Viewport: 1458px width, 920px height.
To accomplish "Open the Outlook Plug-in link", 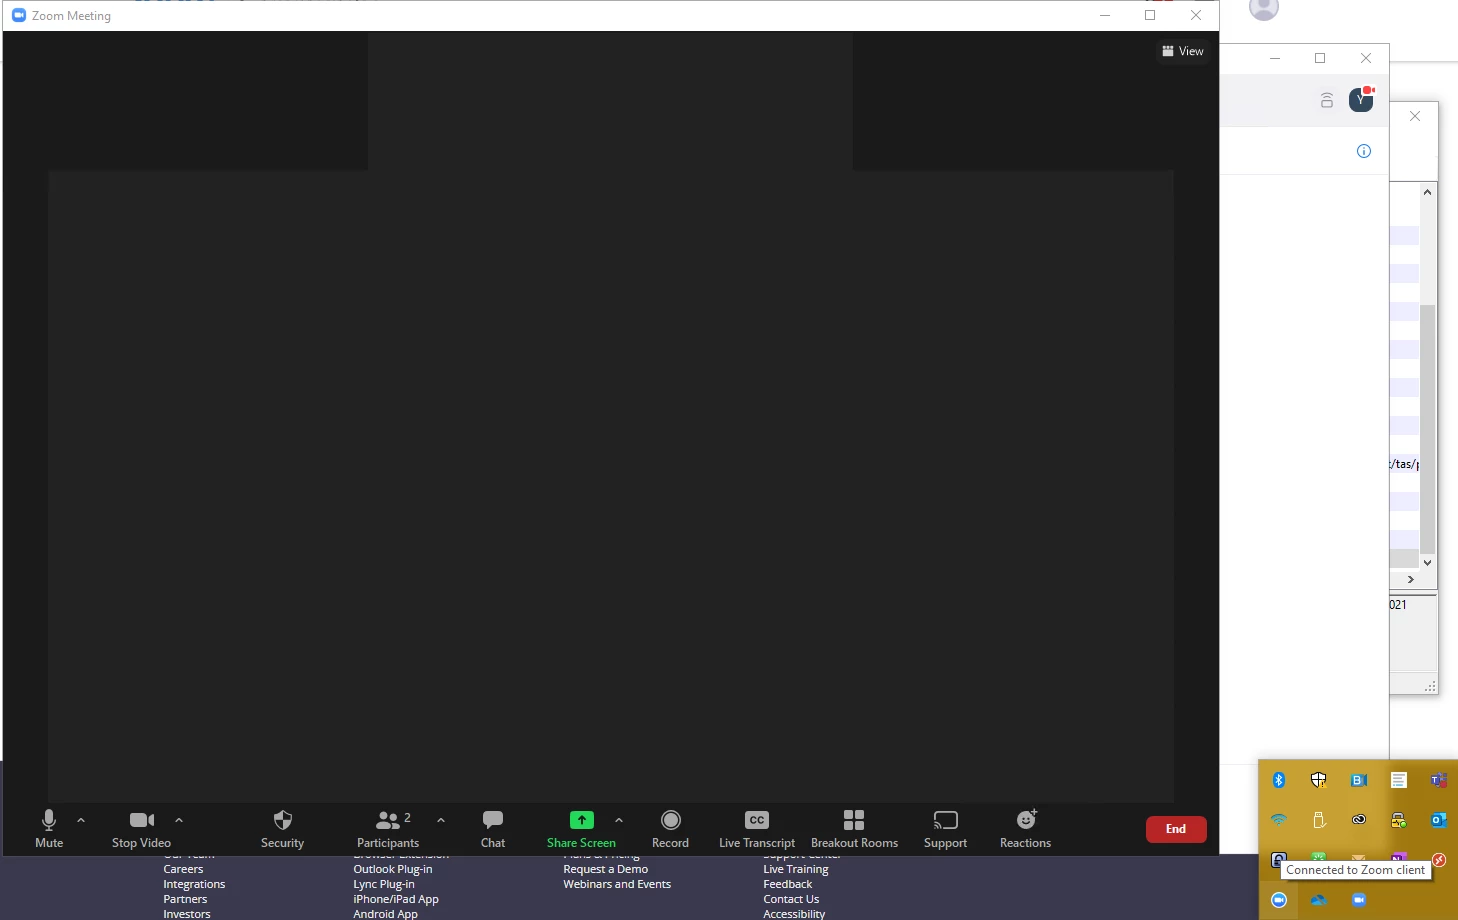I will click(x=393, y=869).
